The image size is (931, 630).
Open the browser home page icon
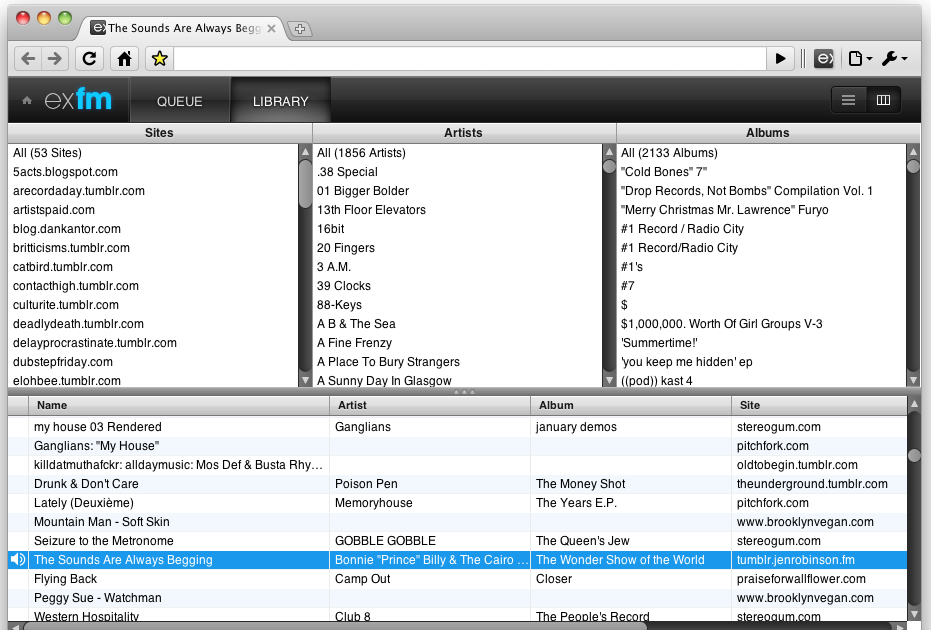[124, 59]
